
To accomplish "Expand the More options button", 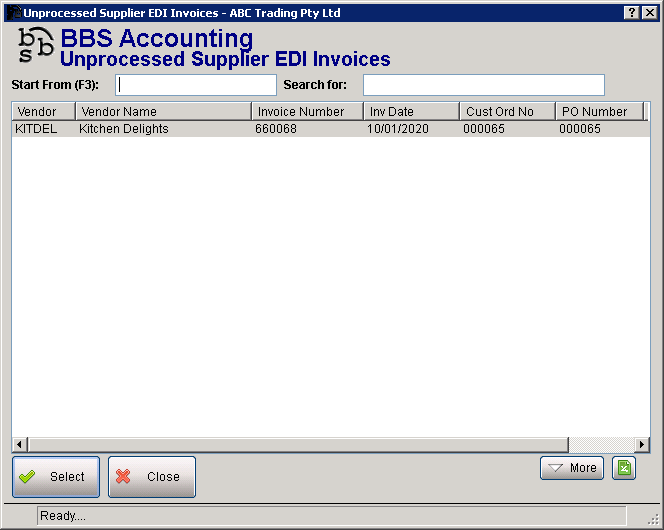I will click(x=572, y=468).
